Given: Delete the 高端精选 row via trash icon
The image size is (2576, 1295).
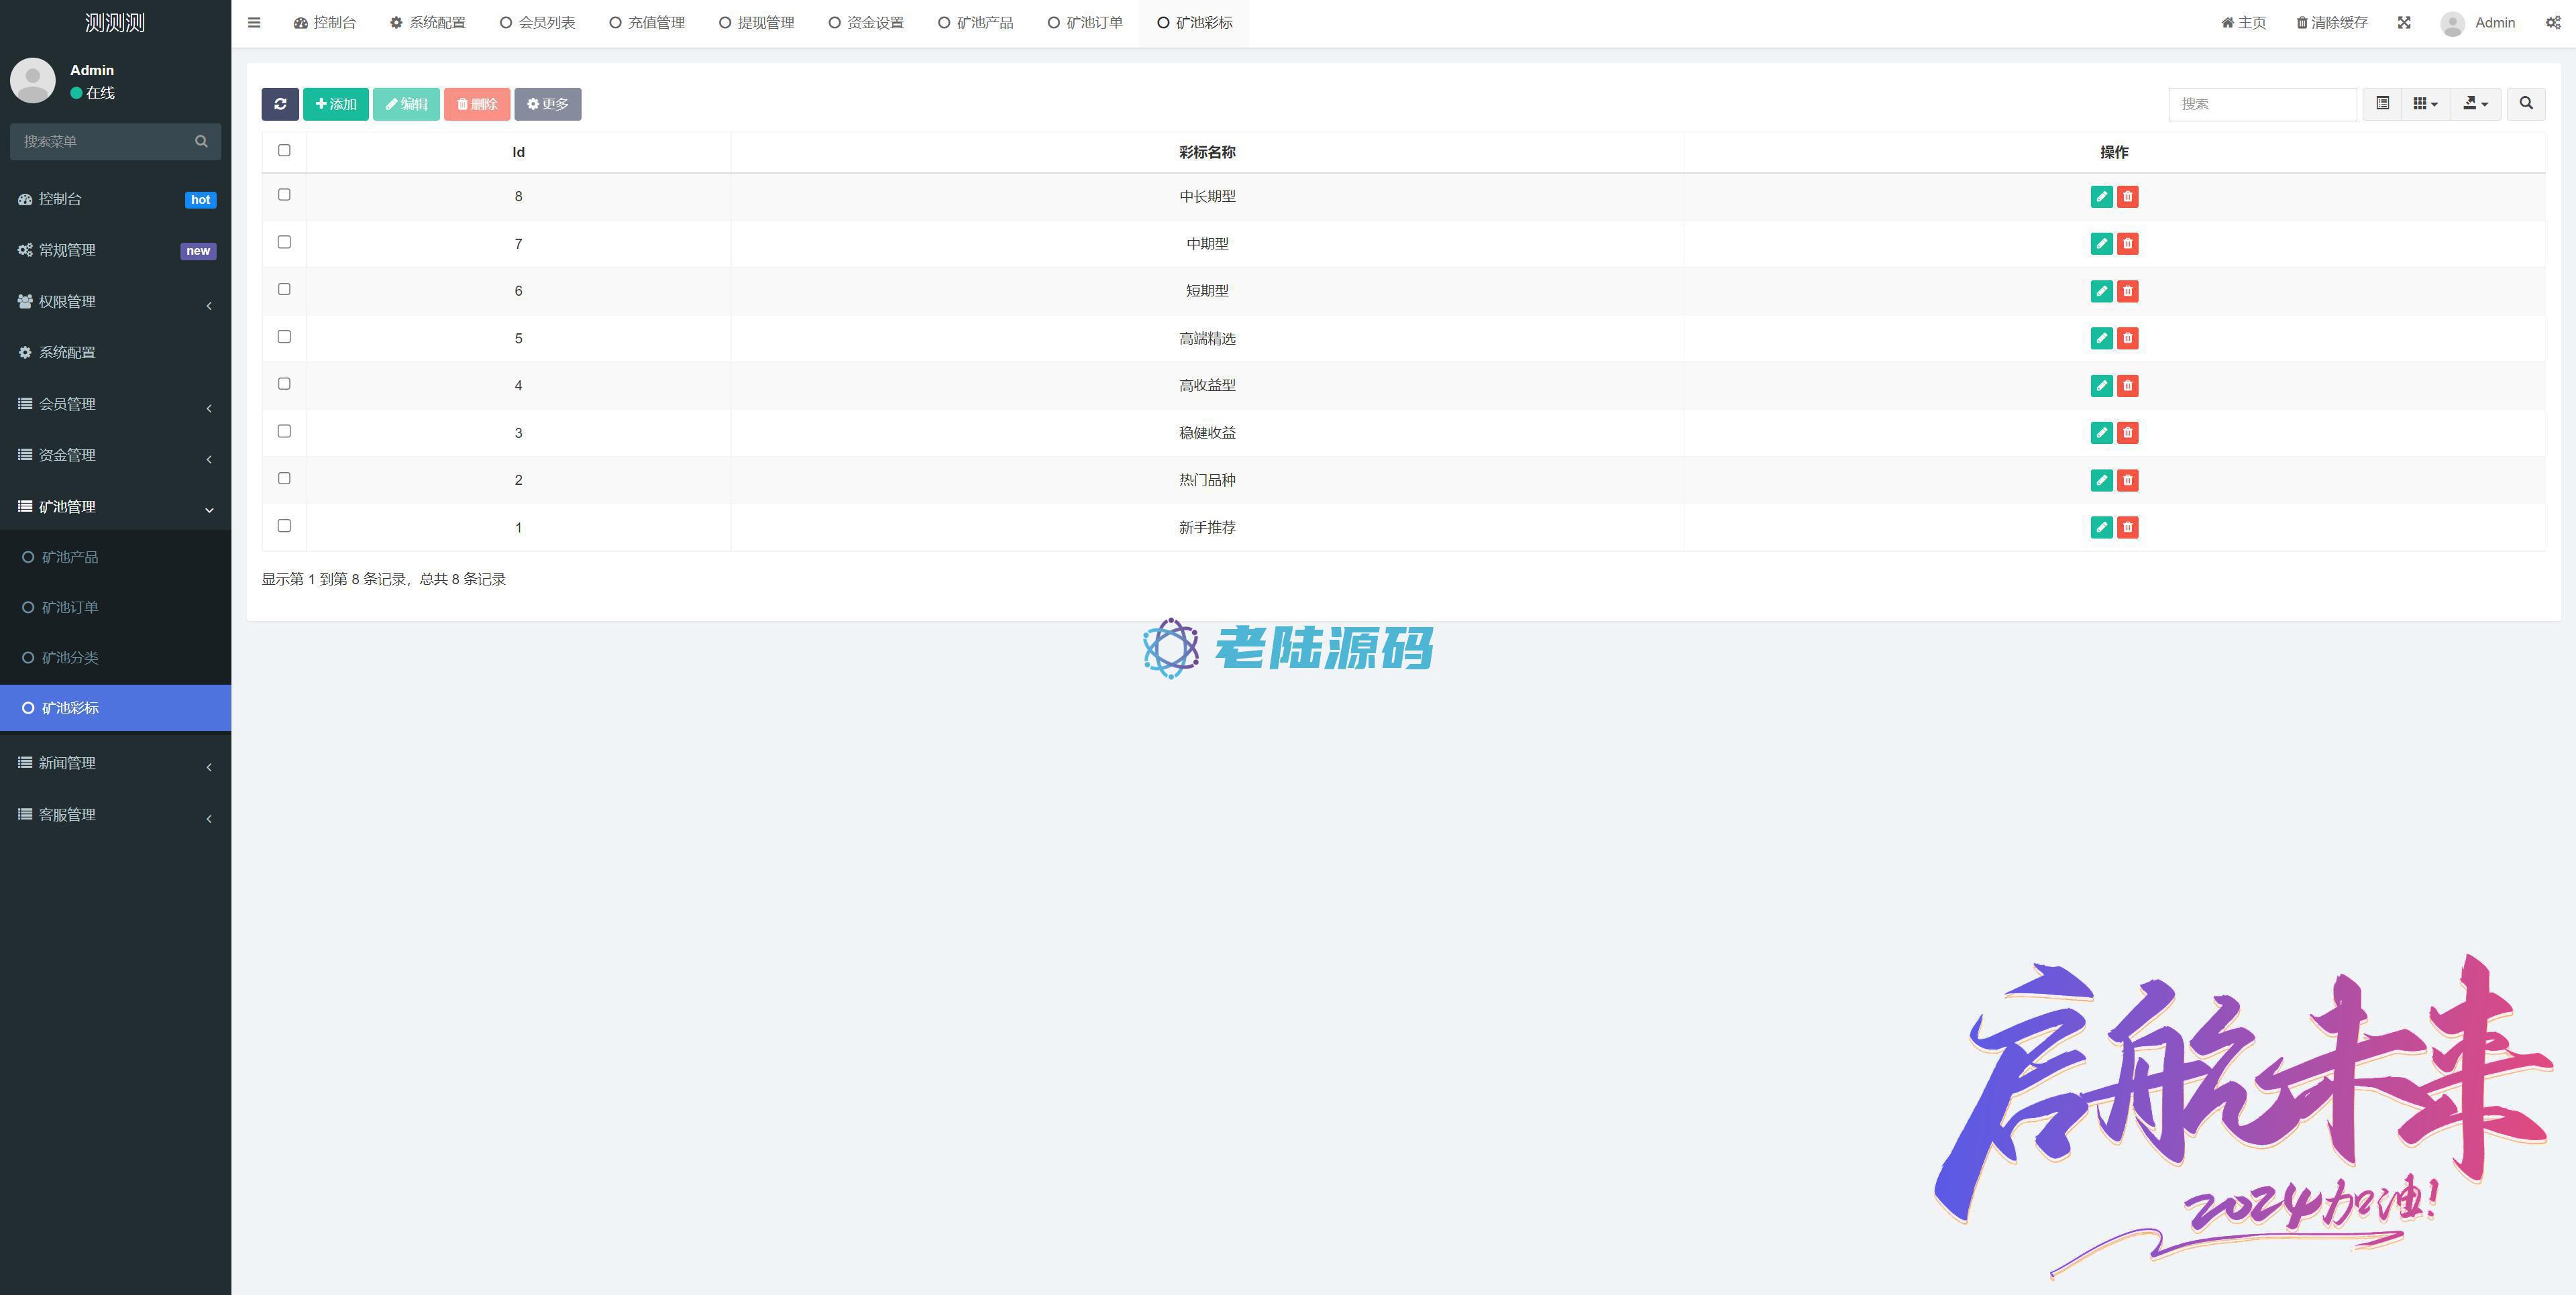Looking at the screenshot, I should [x=2127, y=338].
